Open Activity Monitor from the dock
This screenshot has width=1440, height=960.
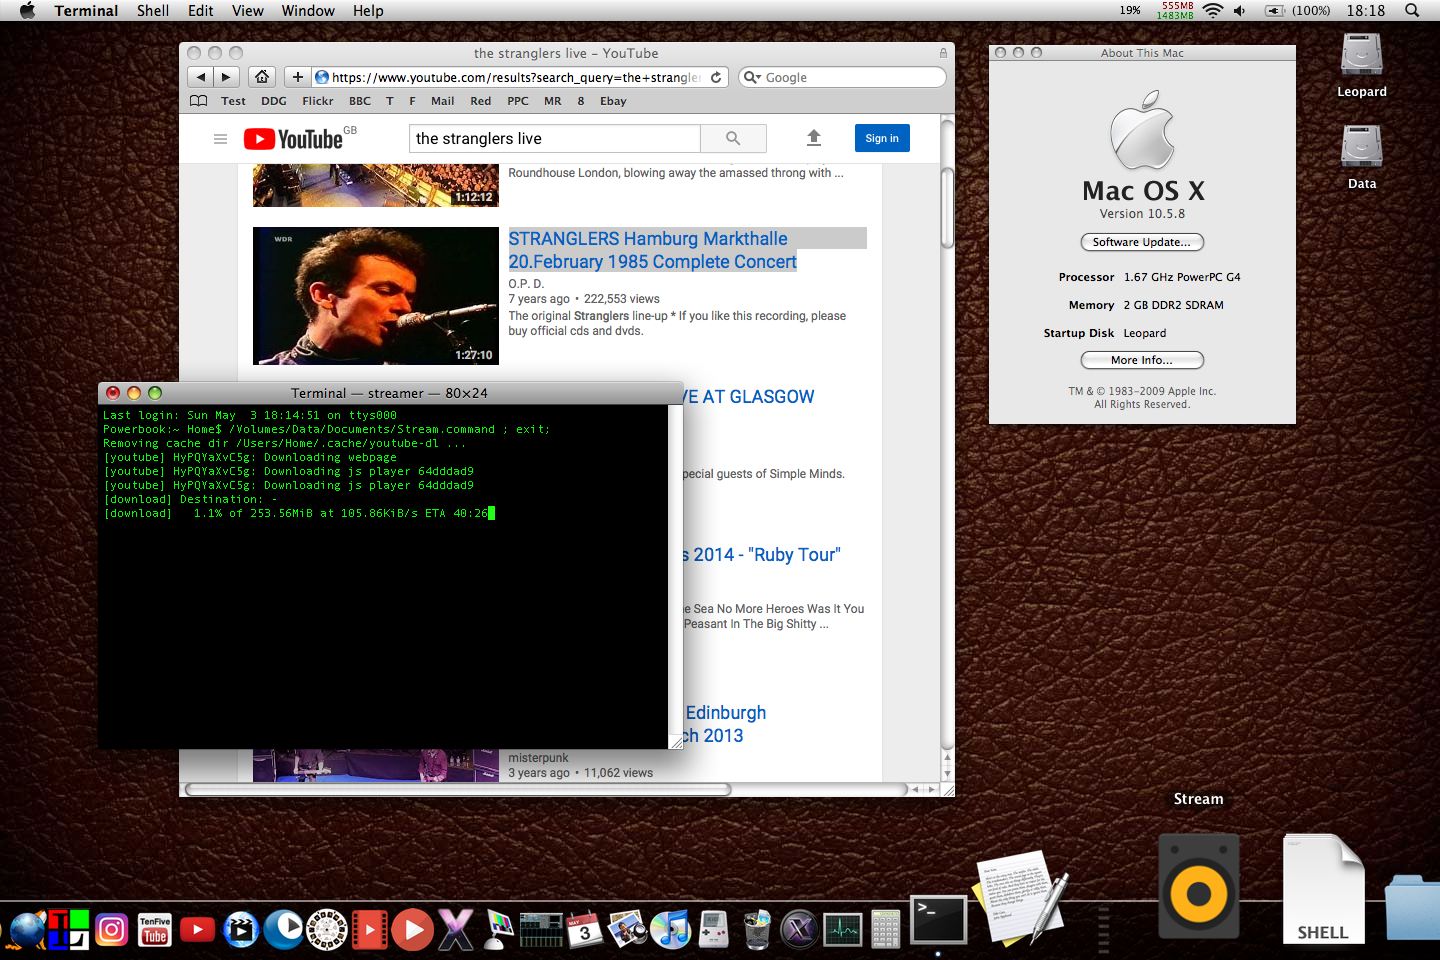842,930
